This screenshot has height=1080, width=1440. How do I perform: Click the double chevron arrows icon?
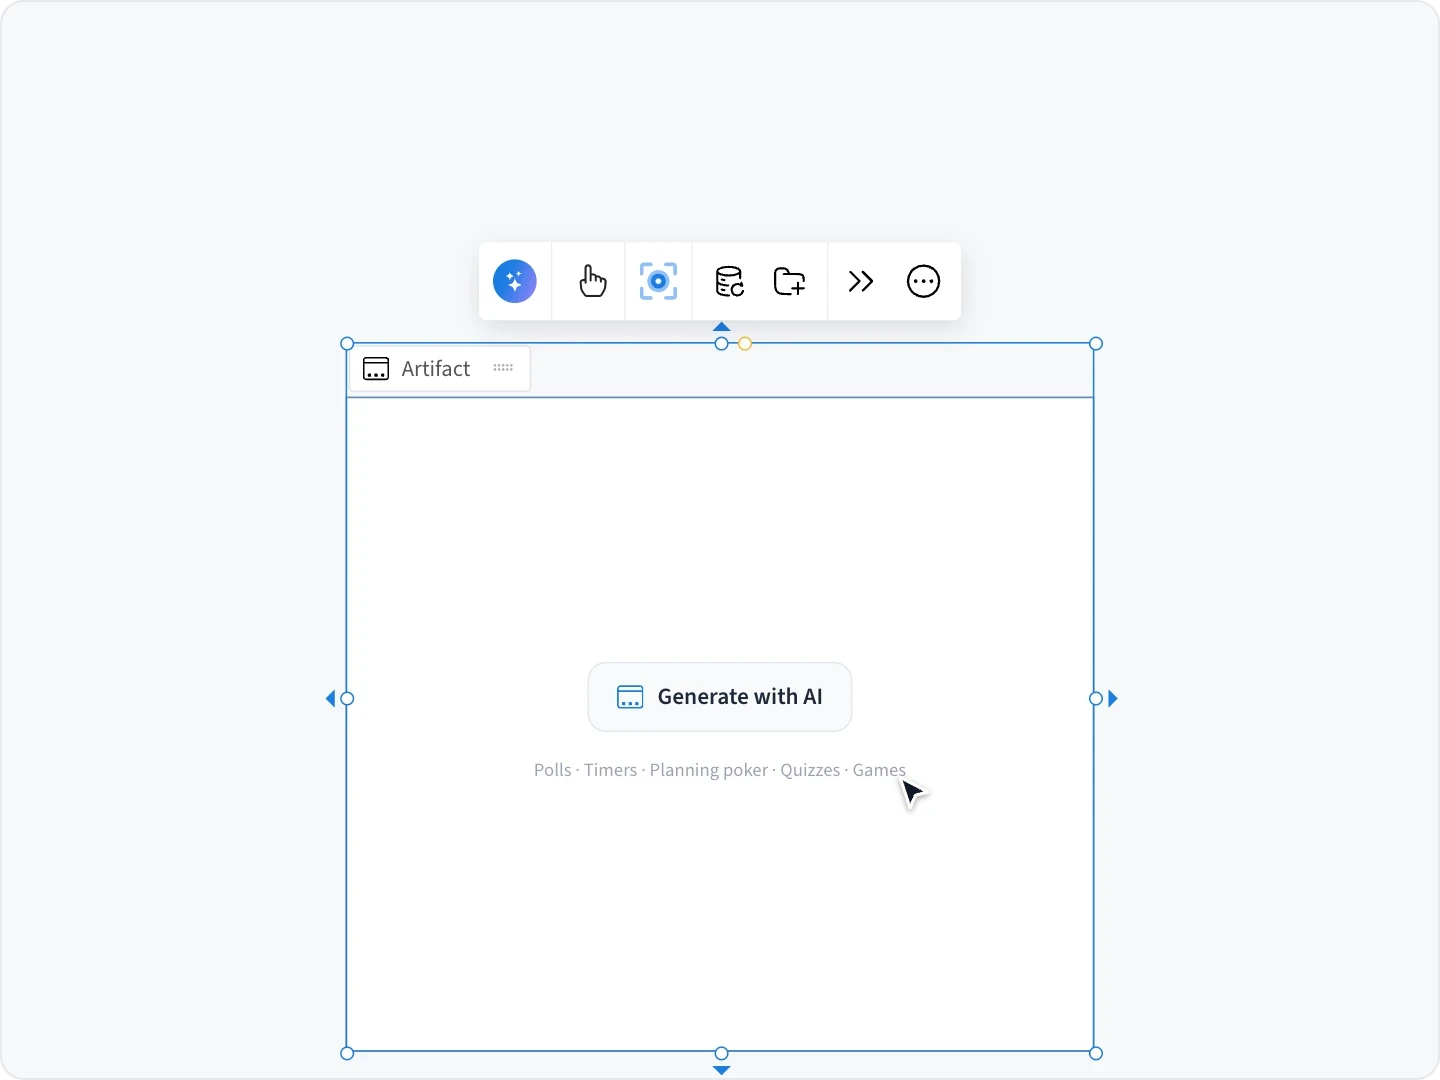(861, 282)
